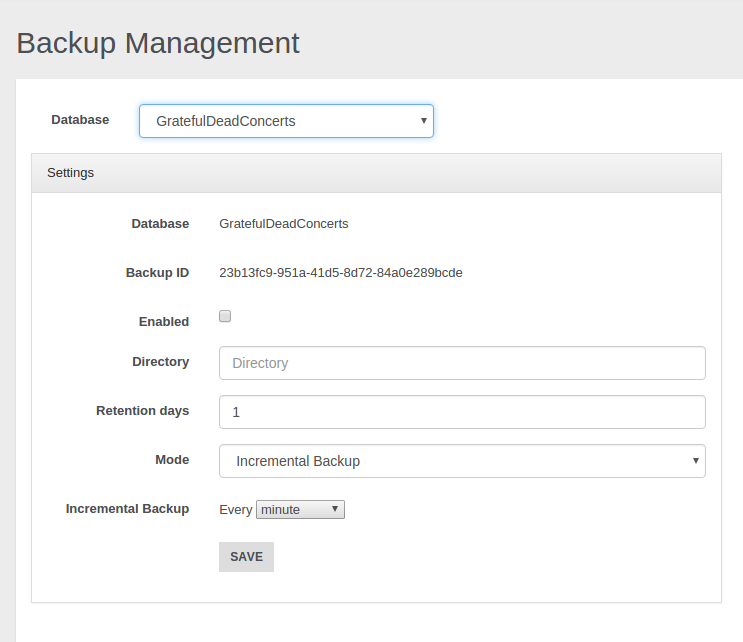Click the Enabled label
The image size is (743, 642).
[163, 322]
